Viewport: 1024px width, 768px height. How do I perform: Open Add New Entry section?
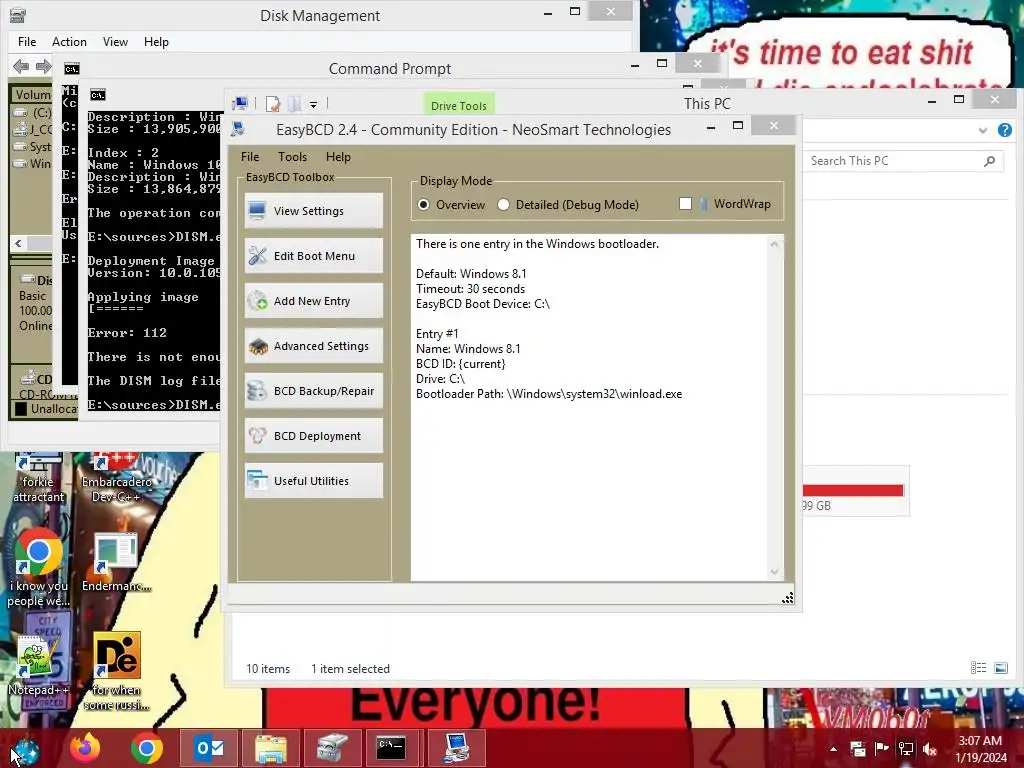click(313, 301)
